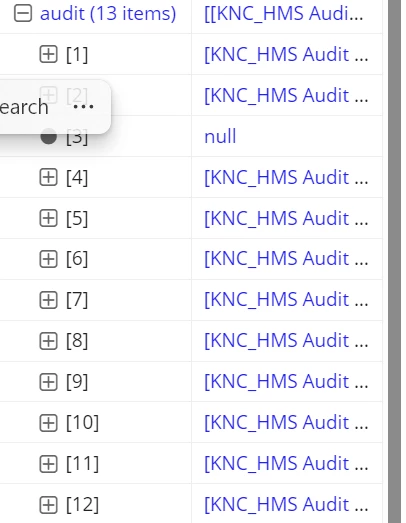Screen dimensions: 406x523
Task: Select the KNC_HMS Audit value in row [2]
Action: (286, 95)
